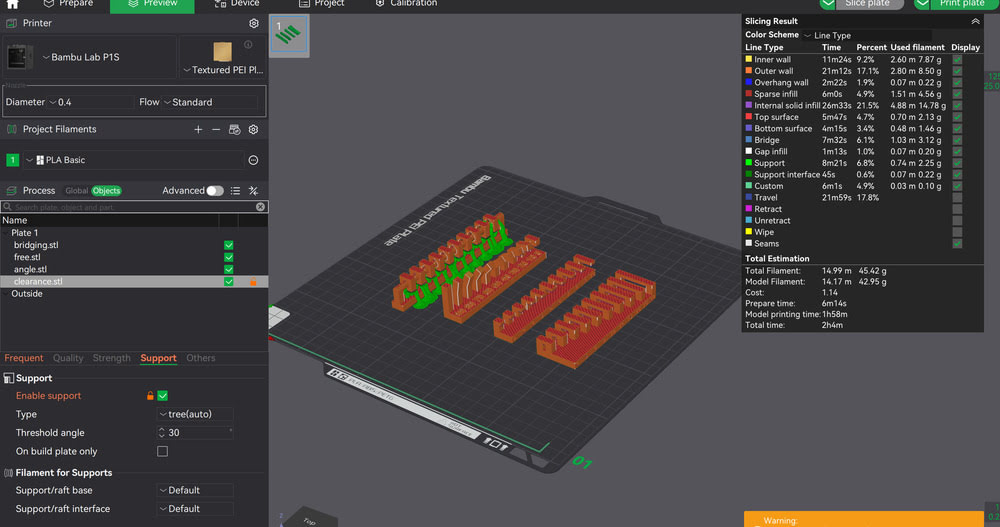Image resolution: width=1000 pixels, height=527 pixels.
Task: Open project filaments settings gear
Action: [254, 129]
